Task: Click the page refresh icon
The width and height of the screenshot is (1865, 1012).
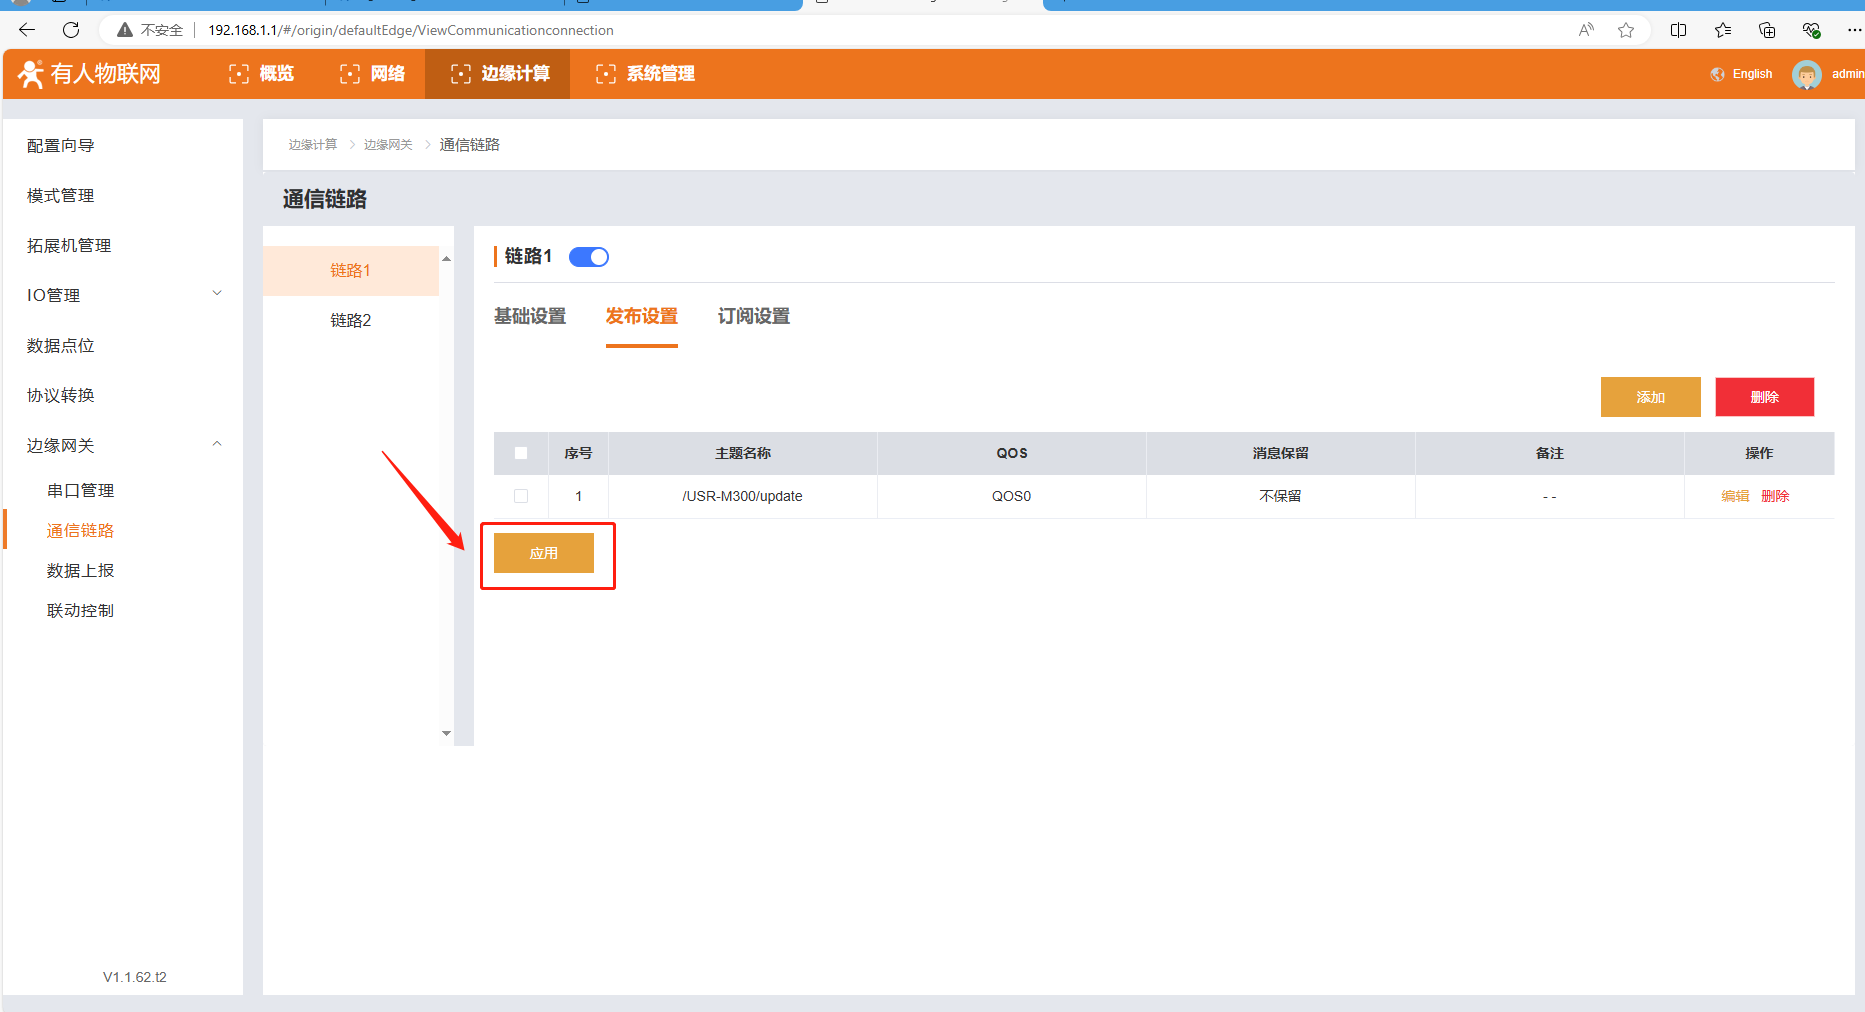Action: click(71, 30)
